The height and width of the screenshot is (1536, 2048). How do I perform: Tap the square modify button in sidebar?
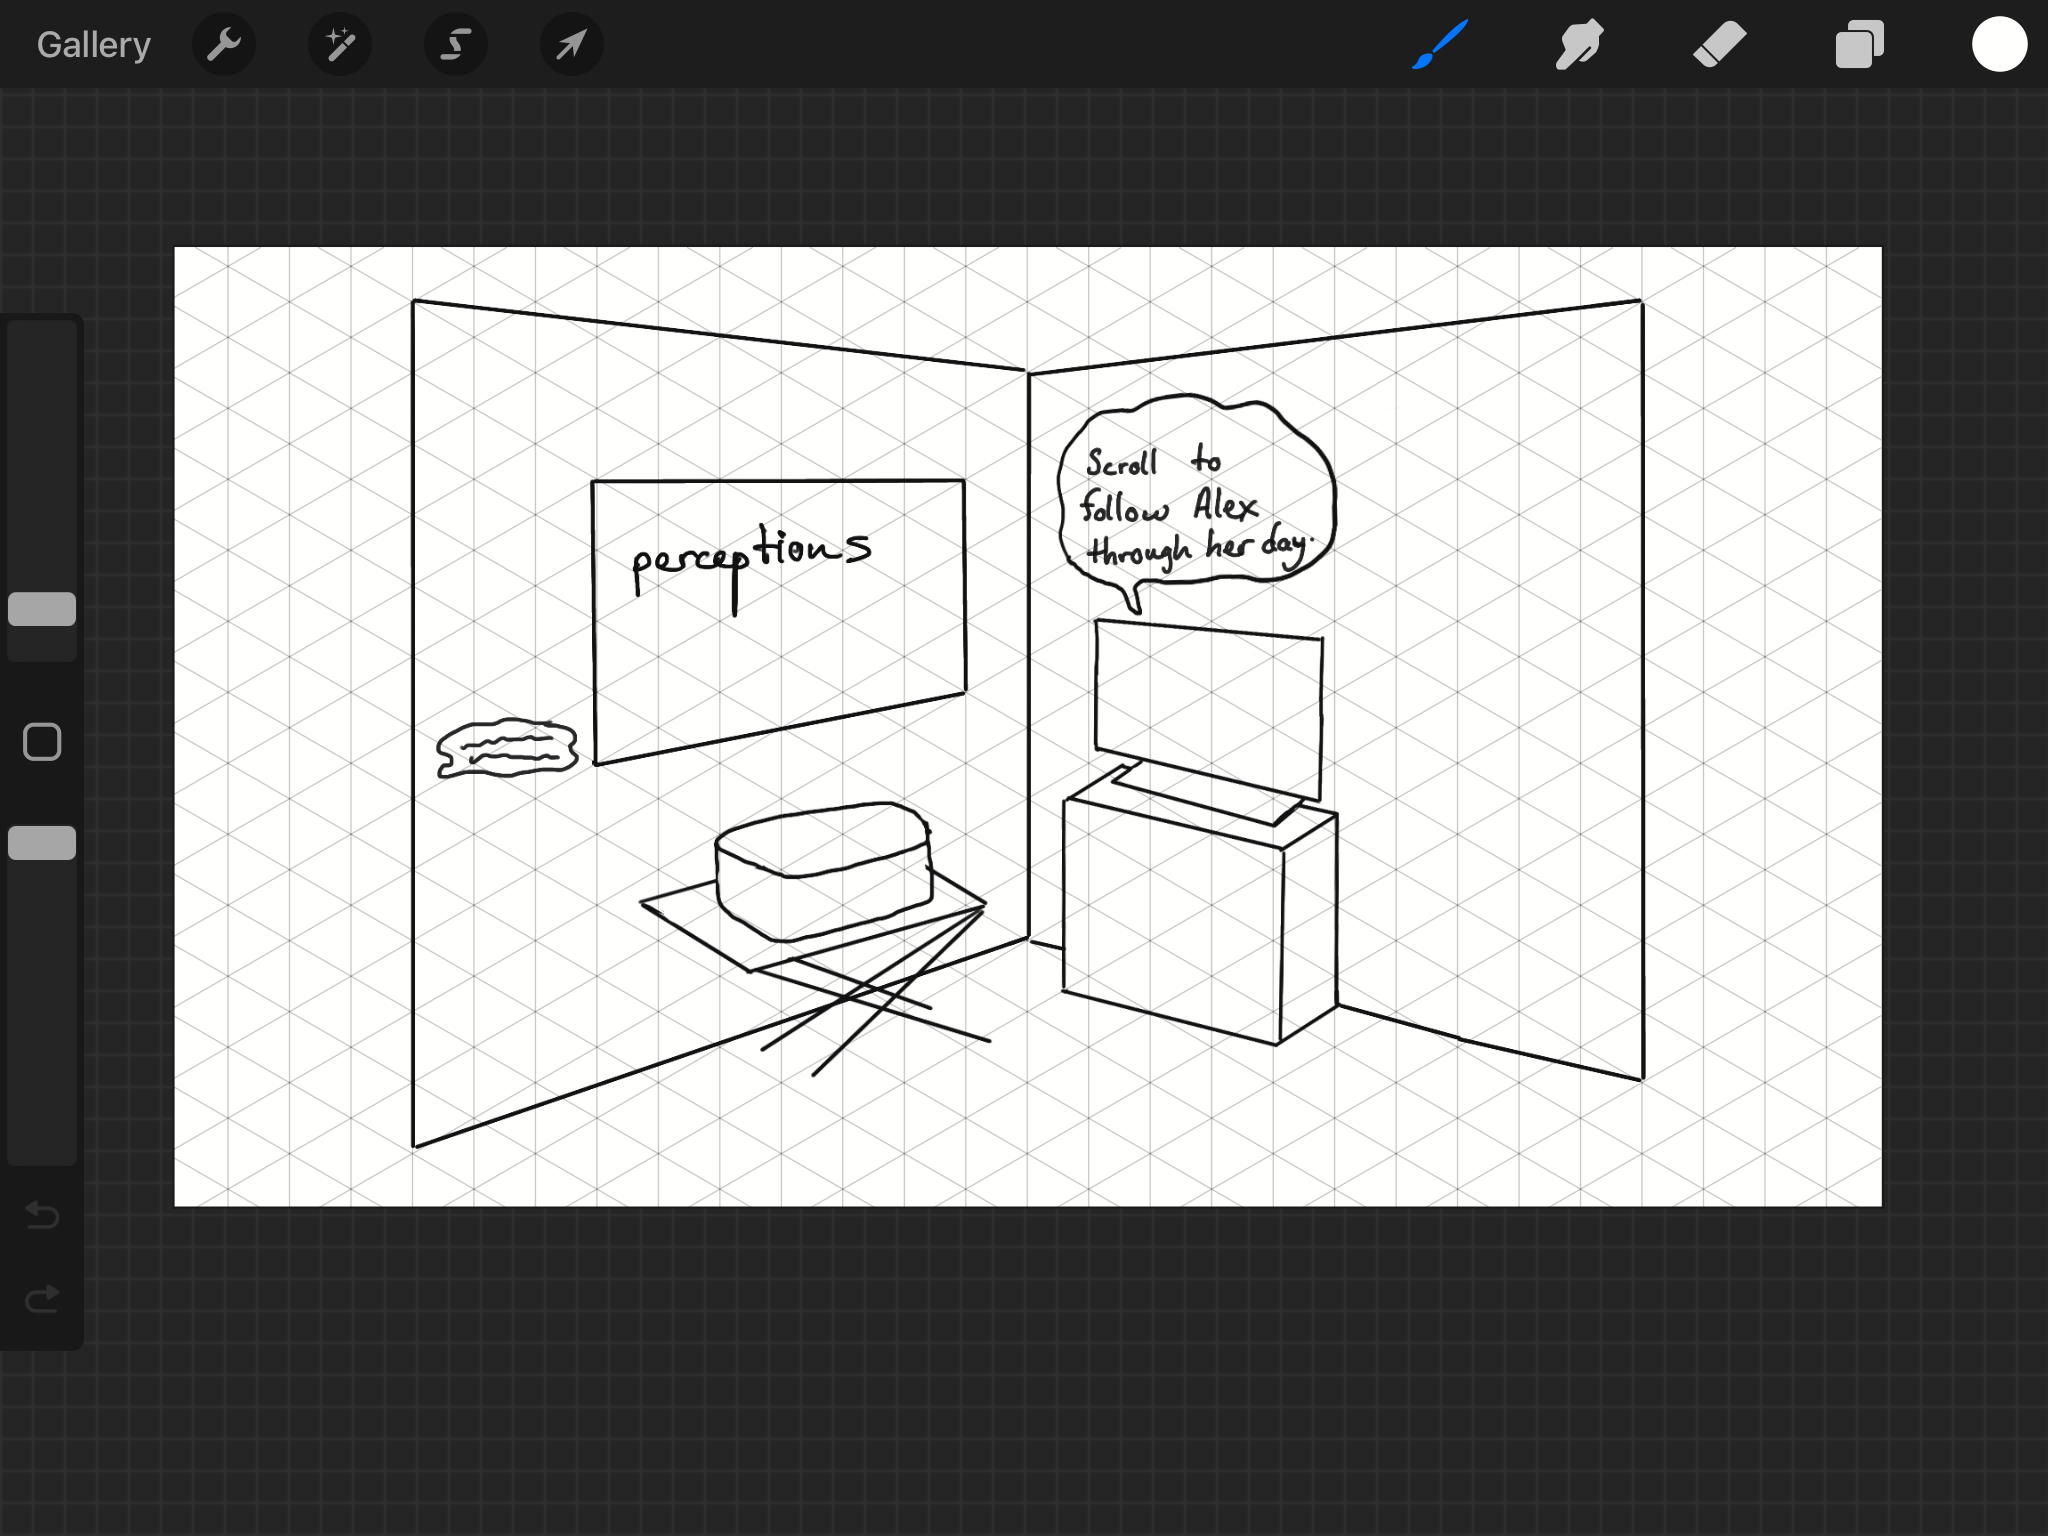pyautogui.click(x=42, y=742)
